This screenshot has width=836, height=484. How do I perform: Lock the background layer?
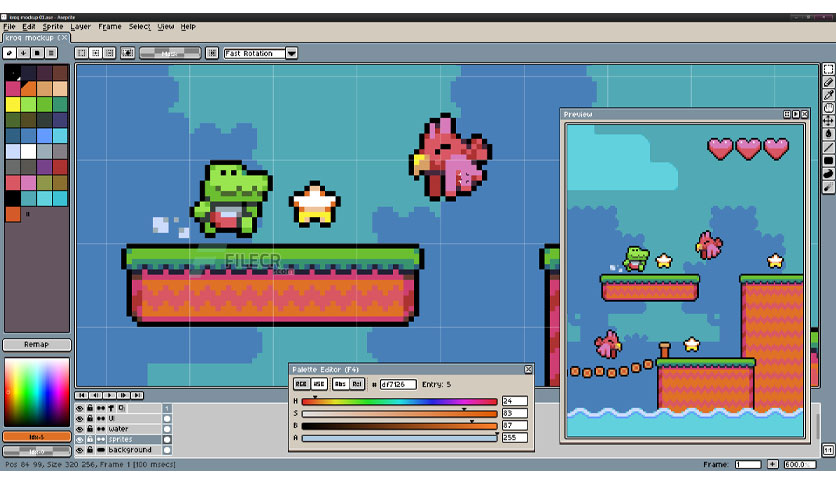(90, 450)
